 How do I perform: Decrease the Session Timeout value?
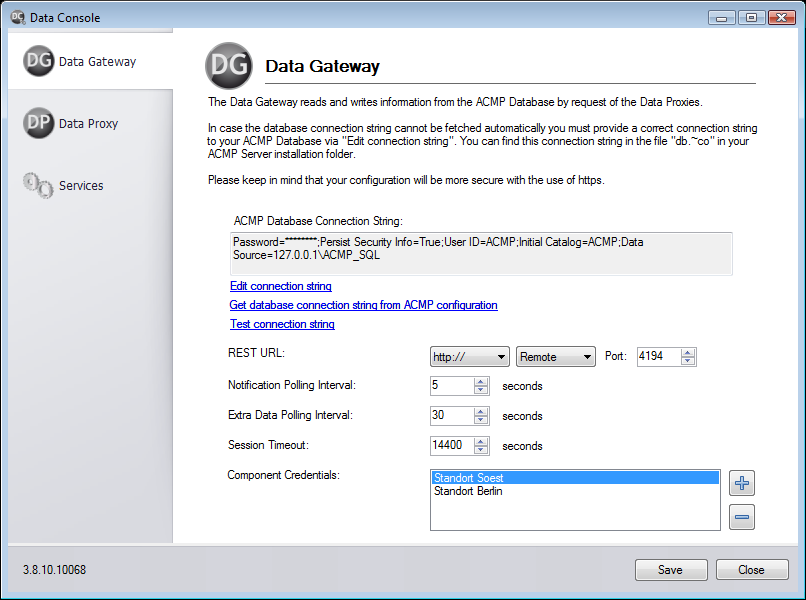coord(481,451)
